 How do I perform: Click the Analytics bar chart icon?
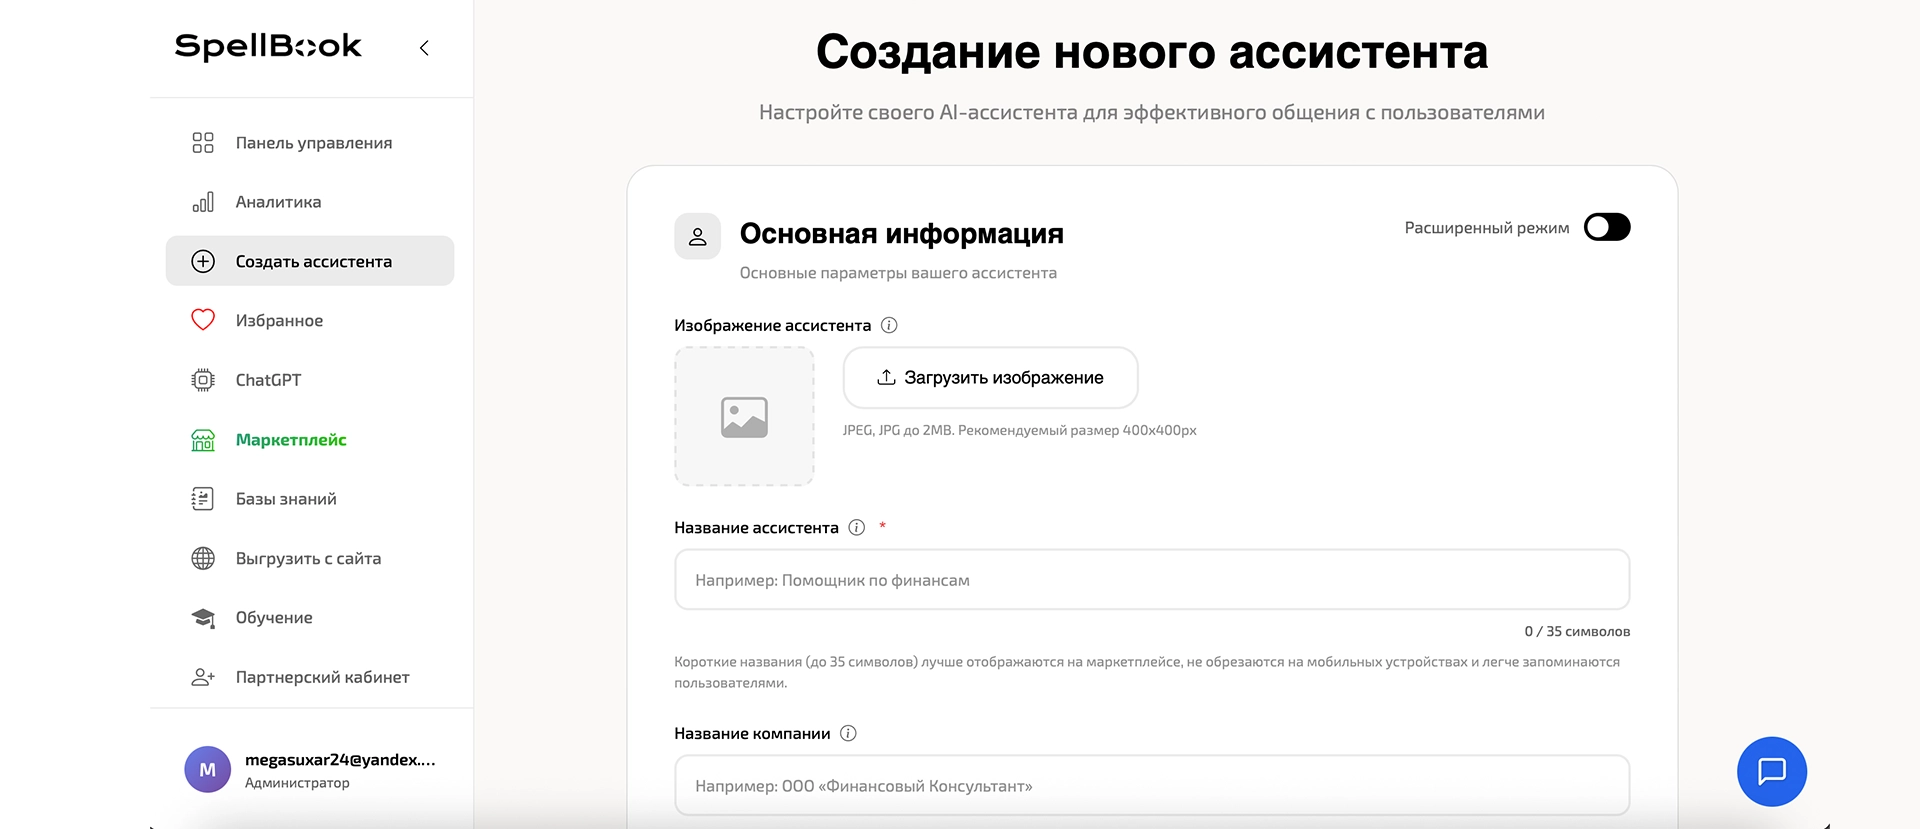point(203,202)
